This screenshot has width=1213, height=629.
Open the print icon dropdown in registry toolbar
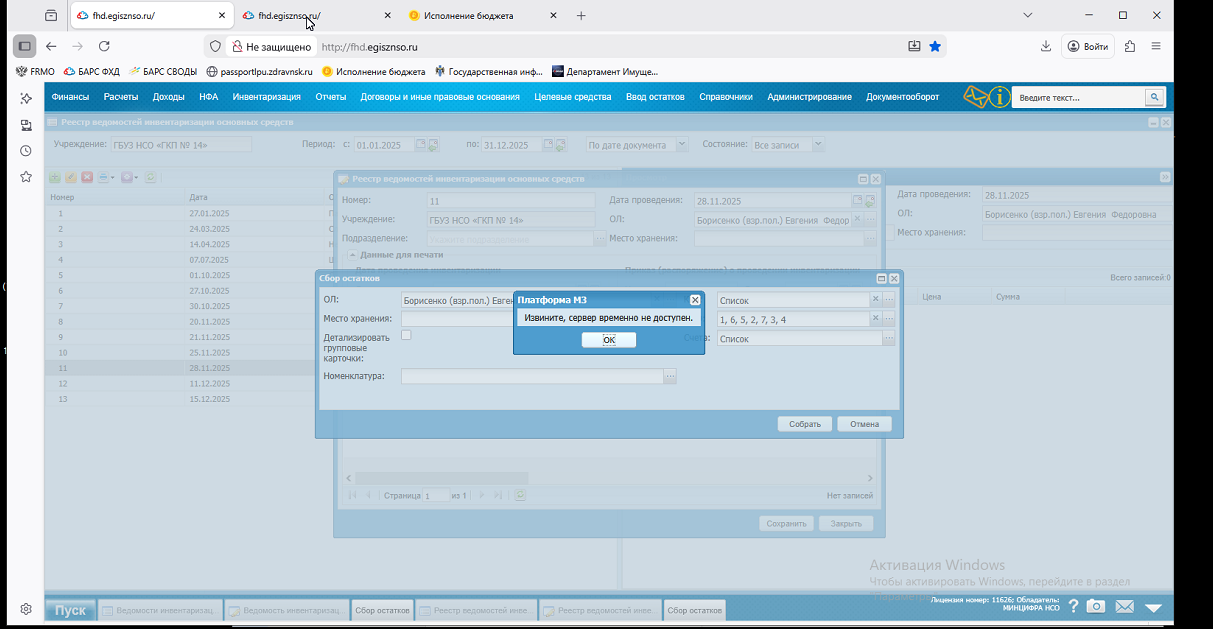(106, 177)
